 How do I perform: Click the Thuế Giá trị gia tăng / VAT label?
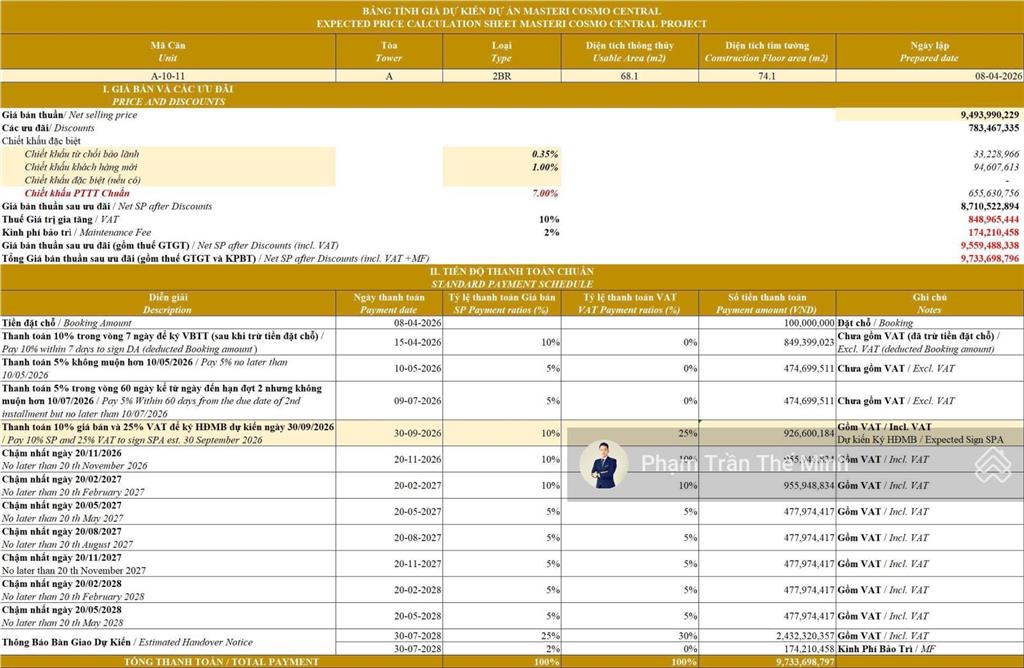click(x=60, y=219)
